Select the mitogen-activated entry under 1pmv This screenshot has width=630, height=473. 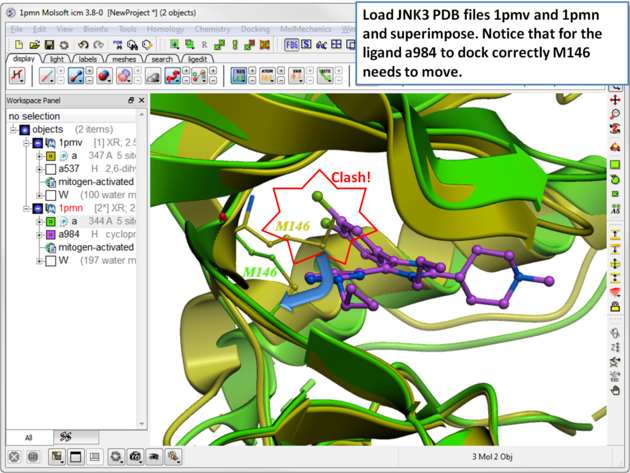tap(95, 182)
